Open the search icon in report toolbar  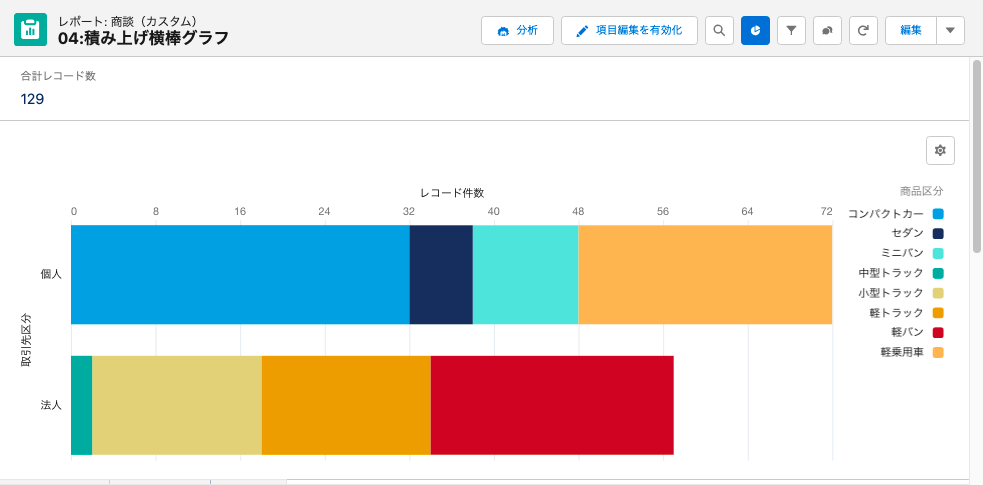pyautogui.click(x=719, y=30)
